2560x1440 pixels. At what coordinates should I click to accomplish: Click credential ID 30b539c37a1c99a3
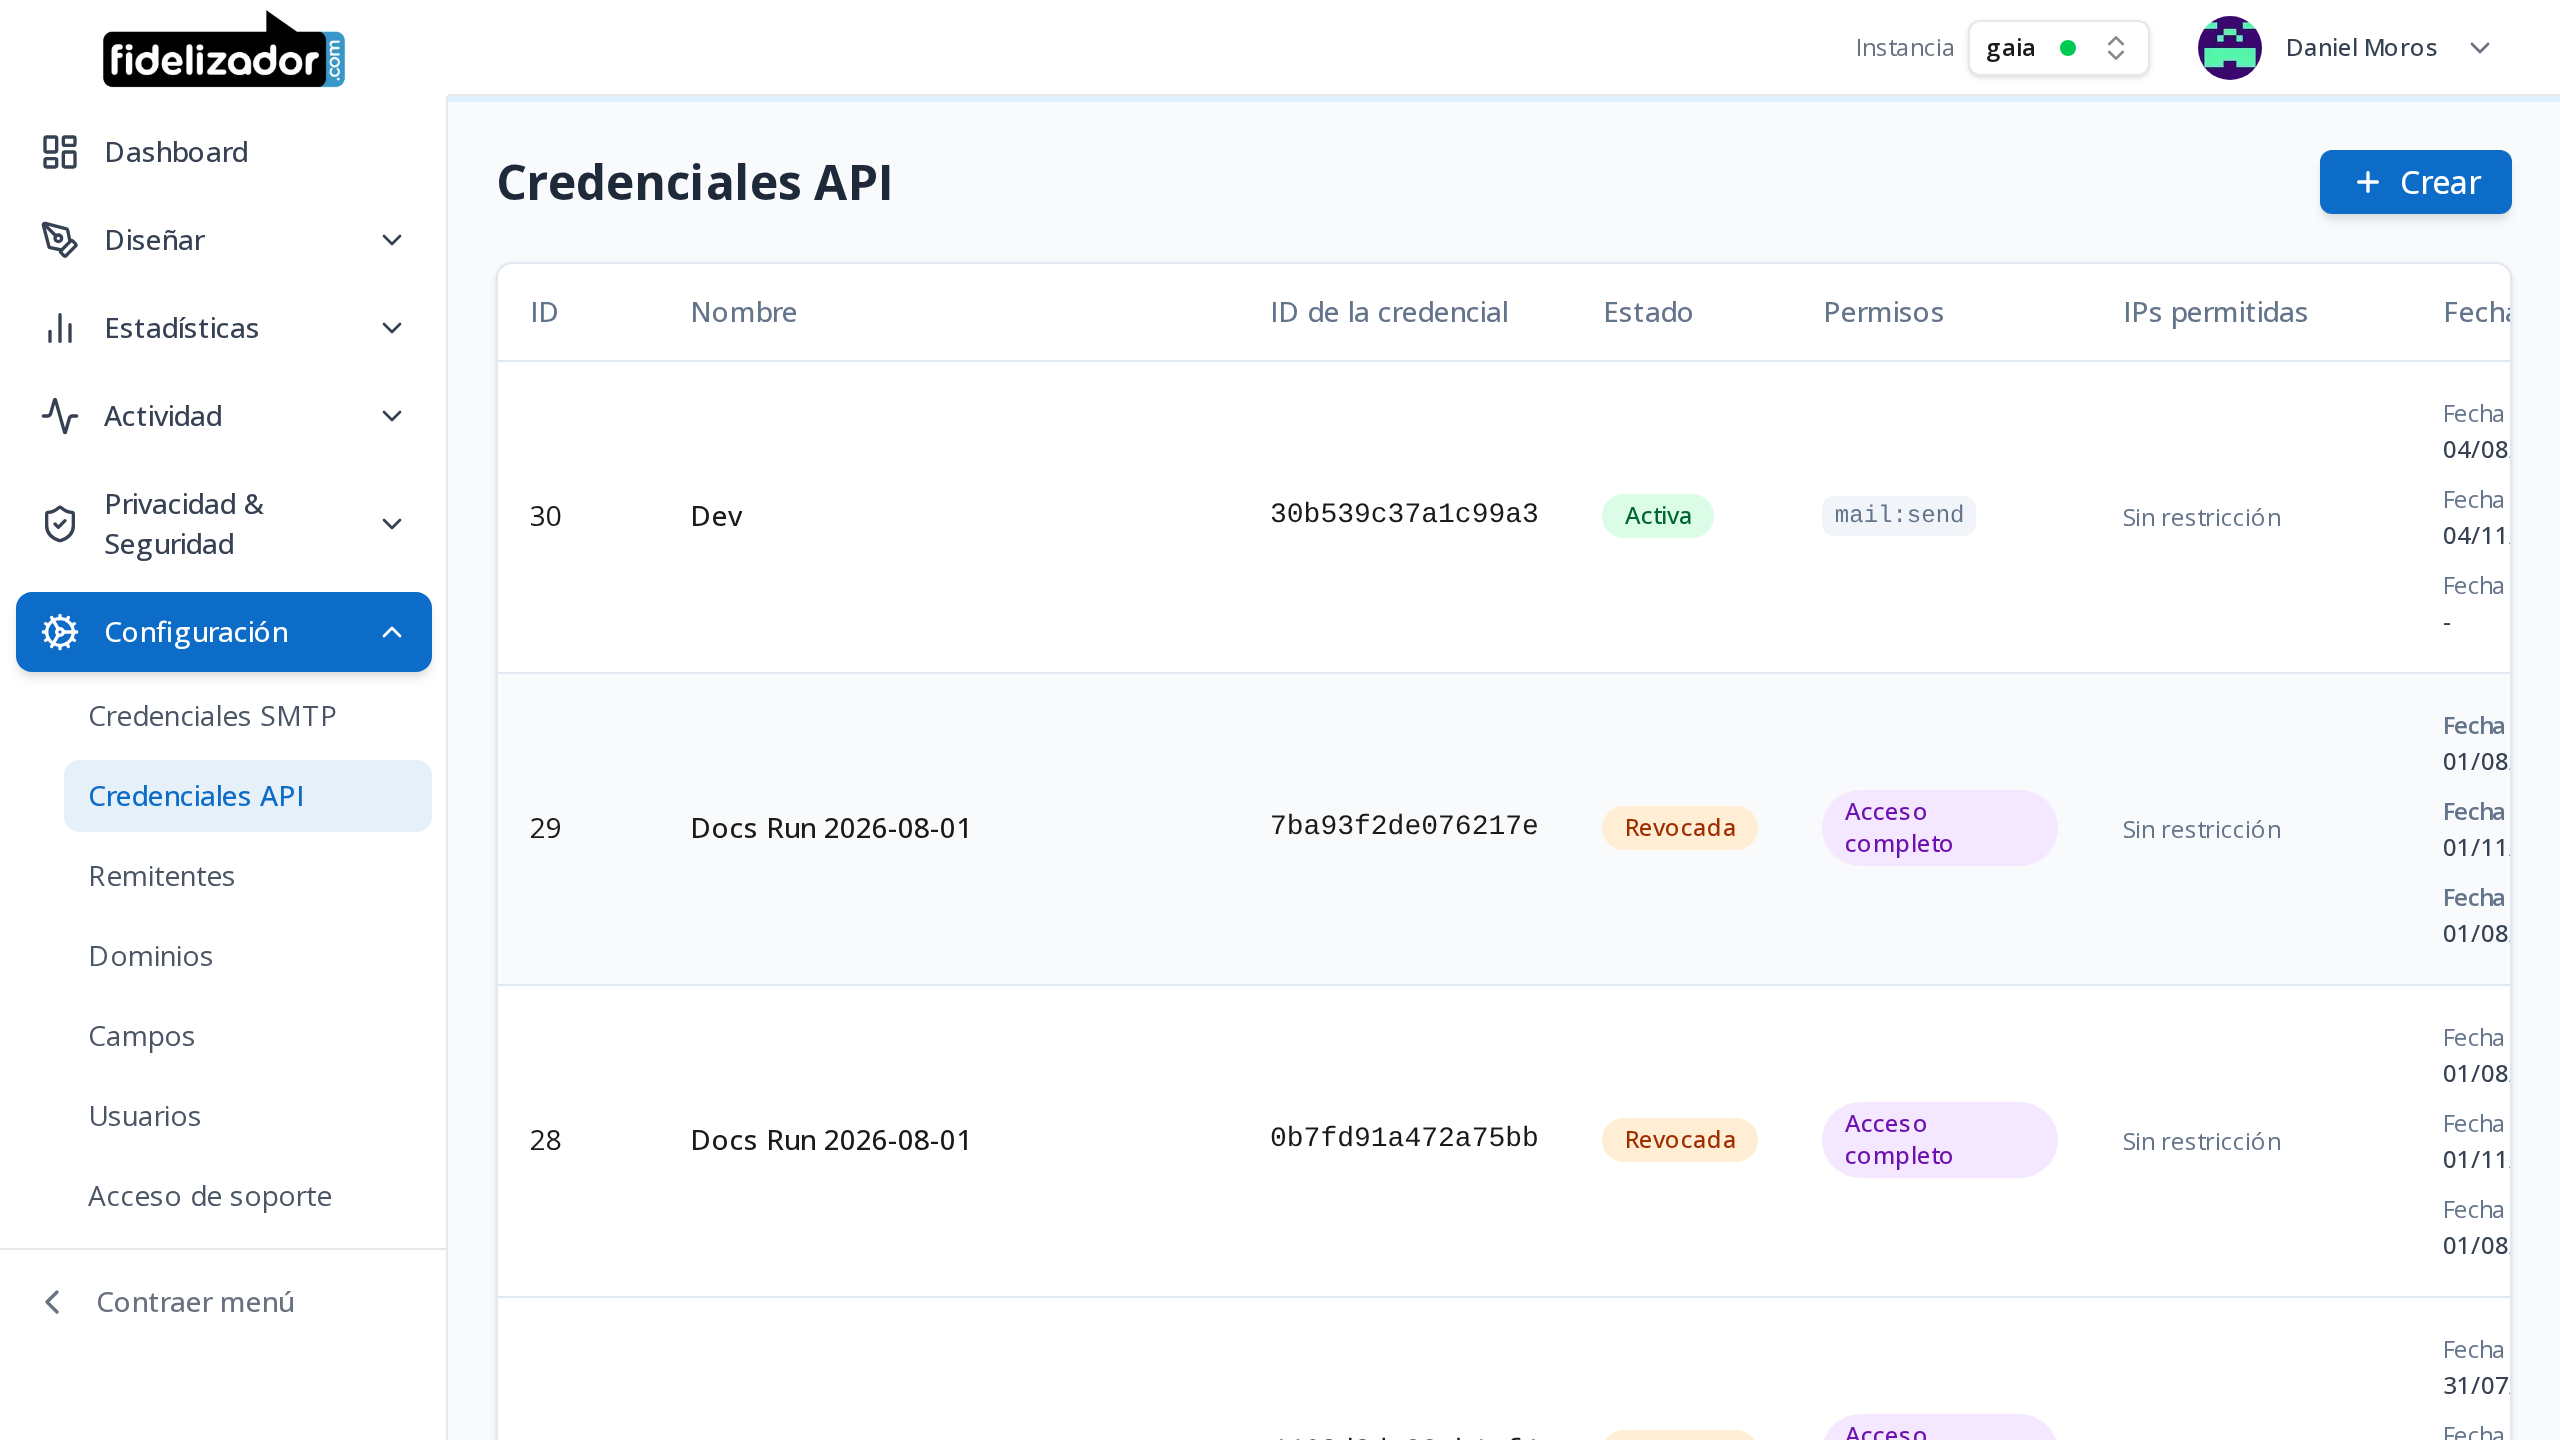(x=1403, y=514)
